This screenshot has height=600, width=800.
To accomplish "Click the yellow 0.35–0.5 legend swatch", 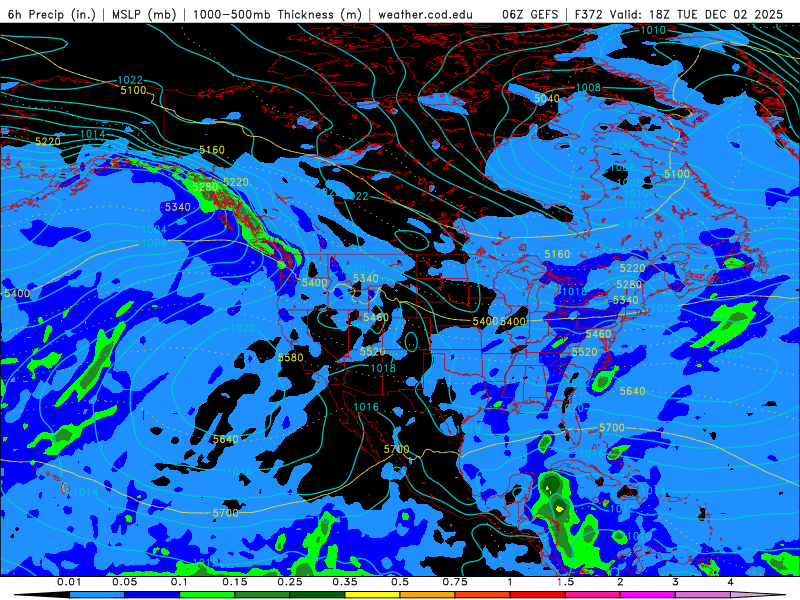I will [372, 595].
